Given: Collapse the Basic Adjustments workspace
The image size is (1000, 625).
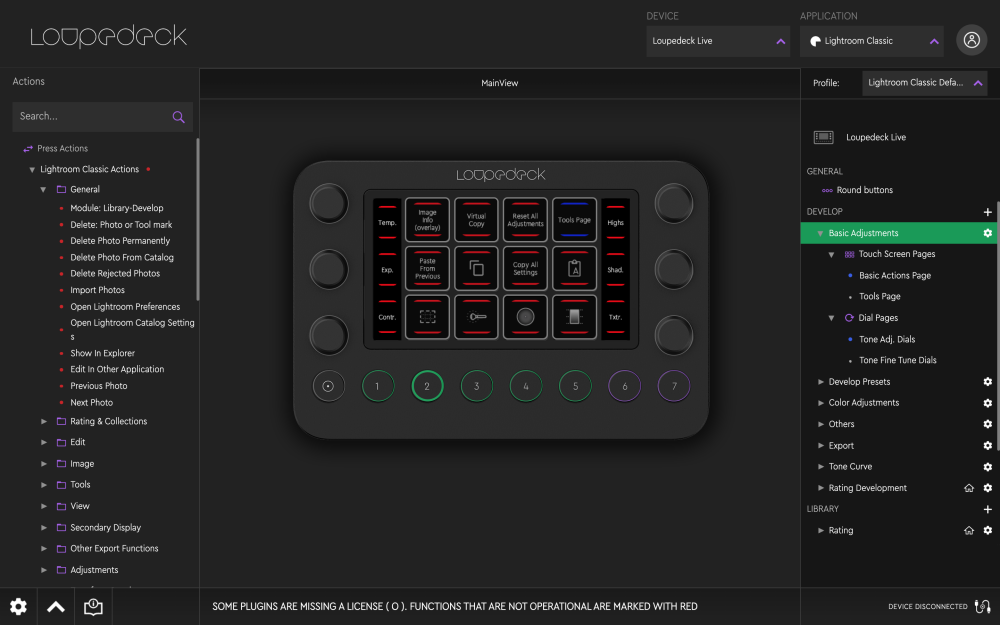Looking at the screenshot, I should point(820,233).
